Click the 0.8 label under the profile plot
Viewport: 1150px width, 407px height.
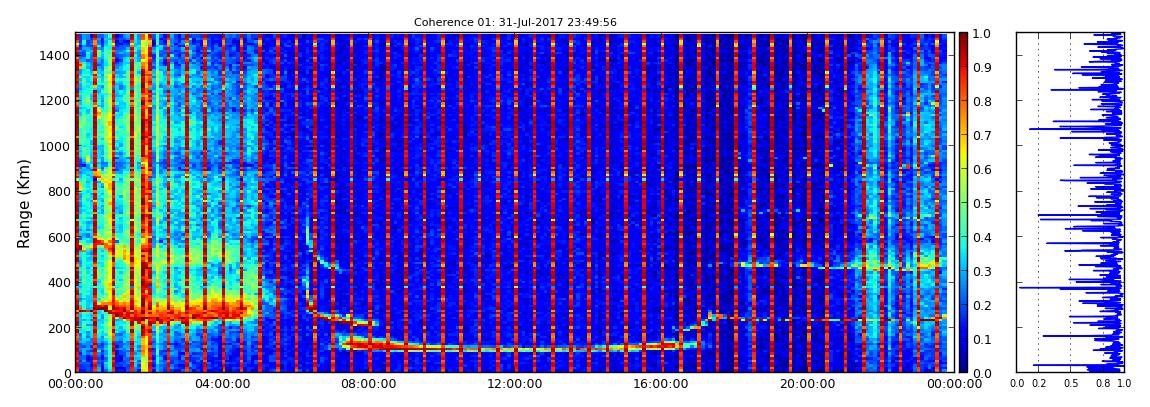(1102, 383)
